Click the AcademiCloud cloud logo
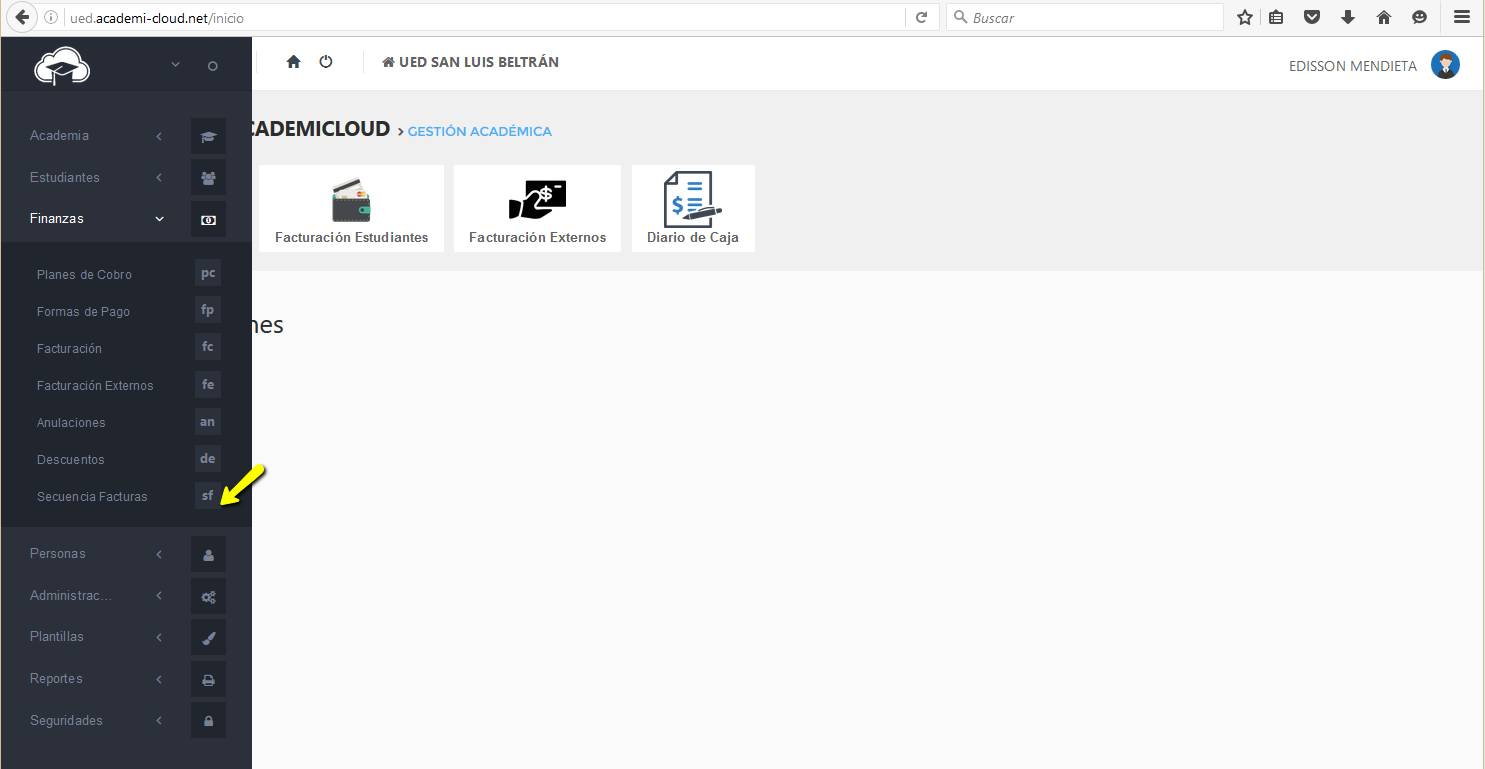The width and height of the screenshot is (1485, 769). [x=62, y=67]
